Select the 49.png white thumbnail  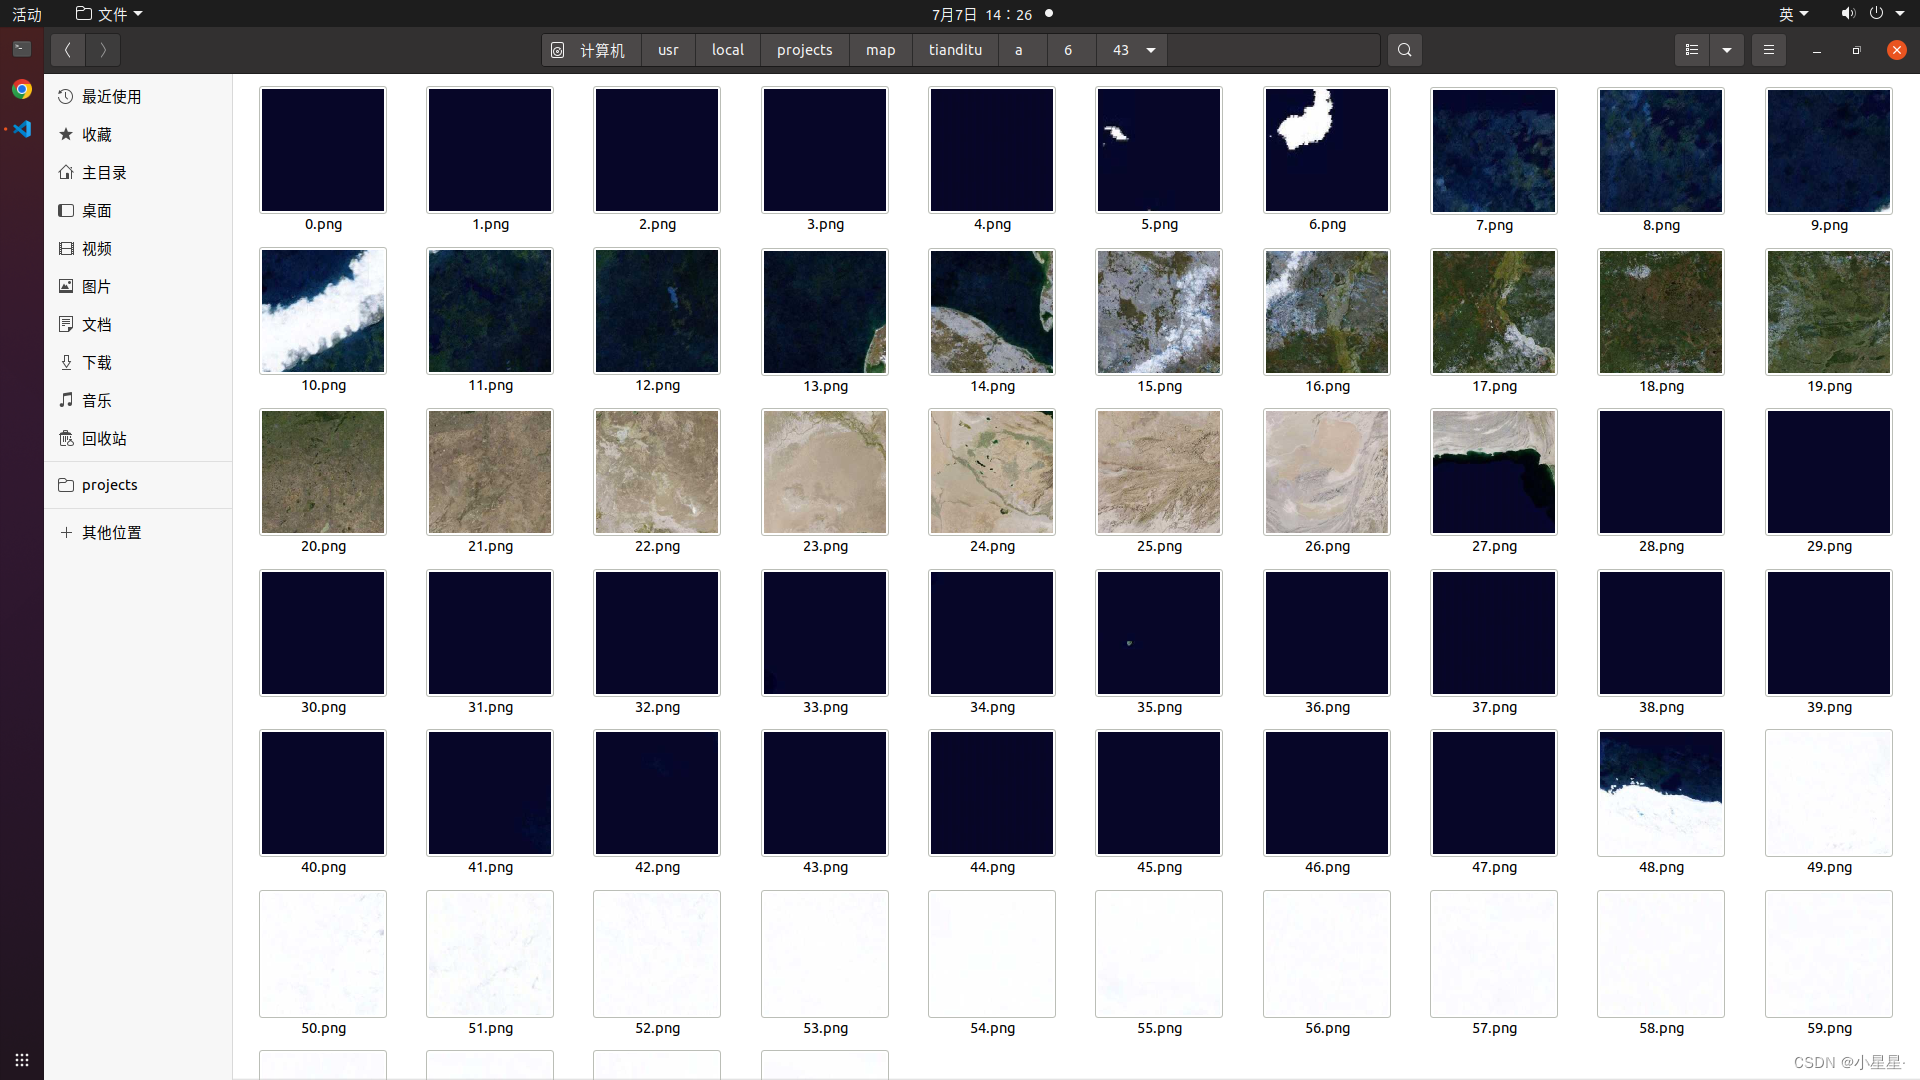click(x=1829, y=793)
